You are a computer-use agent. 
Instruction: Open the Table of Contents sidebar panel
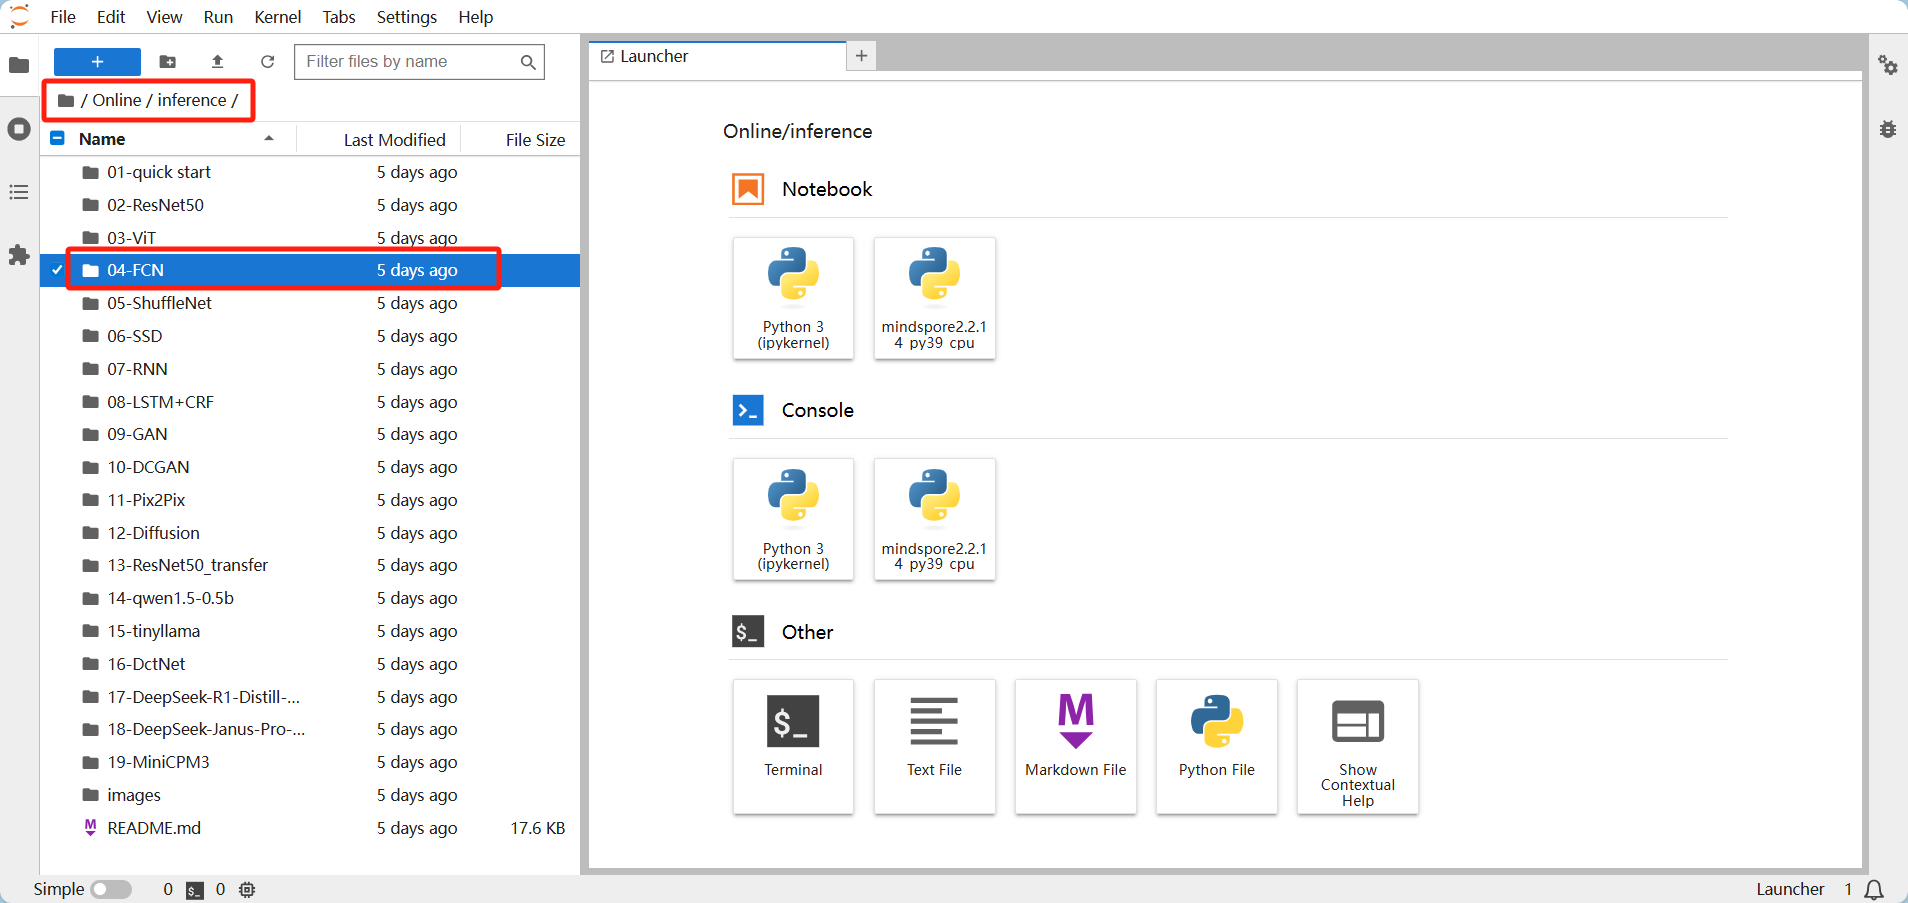point(19,192)
